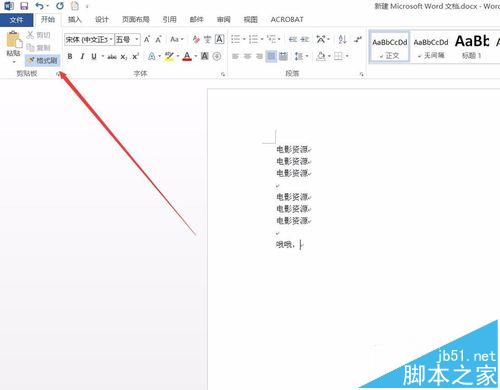This screenshot has width=500, height=390.
Task: Switch to the Design (设计) tab
Action: pos(102,20)
